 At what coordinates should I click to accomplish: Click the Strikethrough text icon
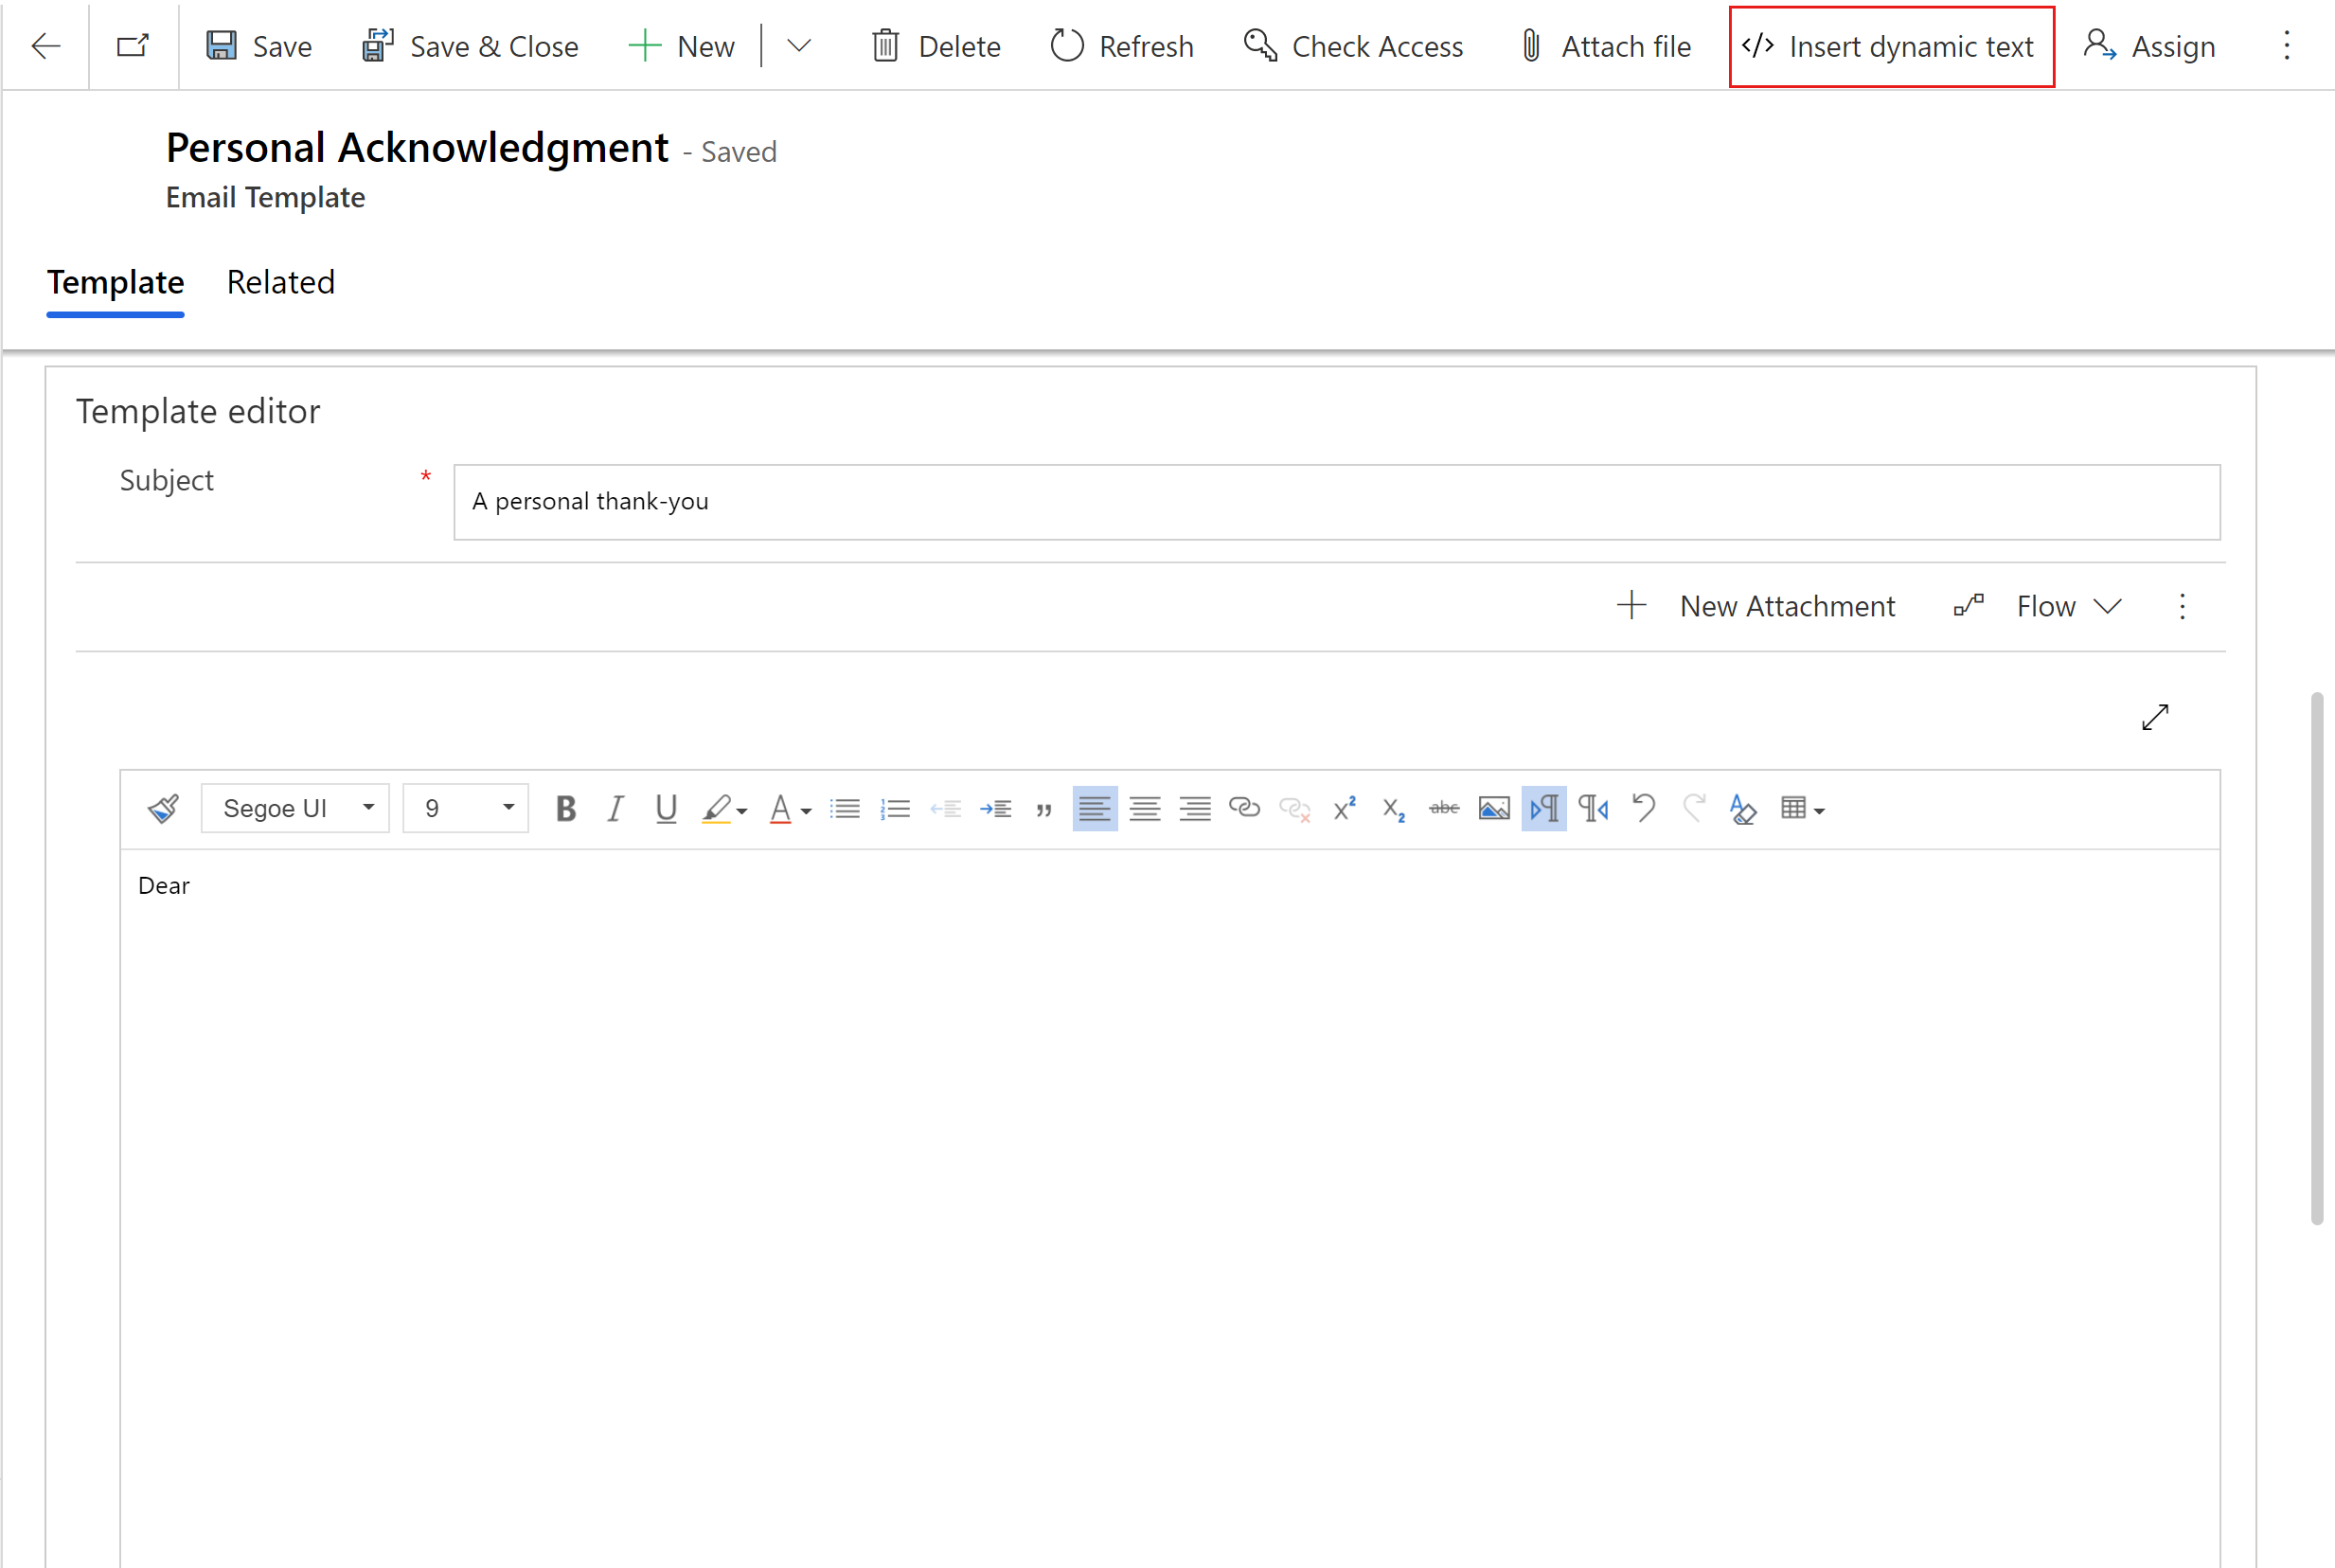point(1443,809)
